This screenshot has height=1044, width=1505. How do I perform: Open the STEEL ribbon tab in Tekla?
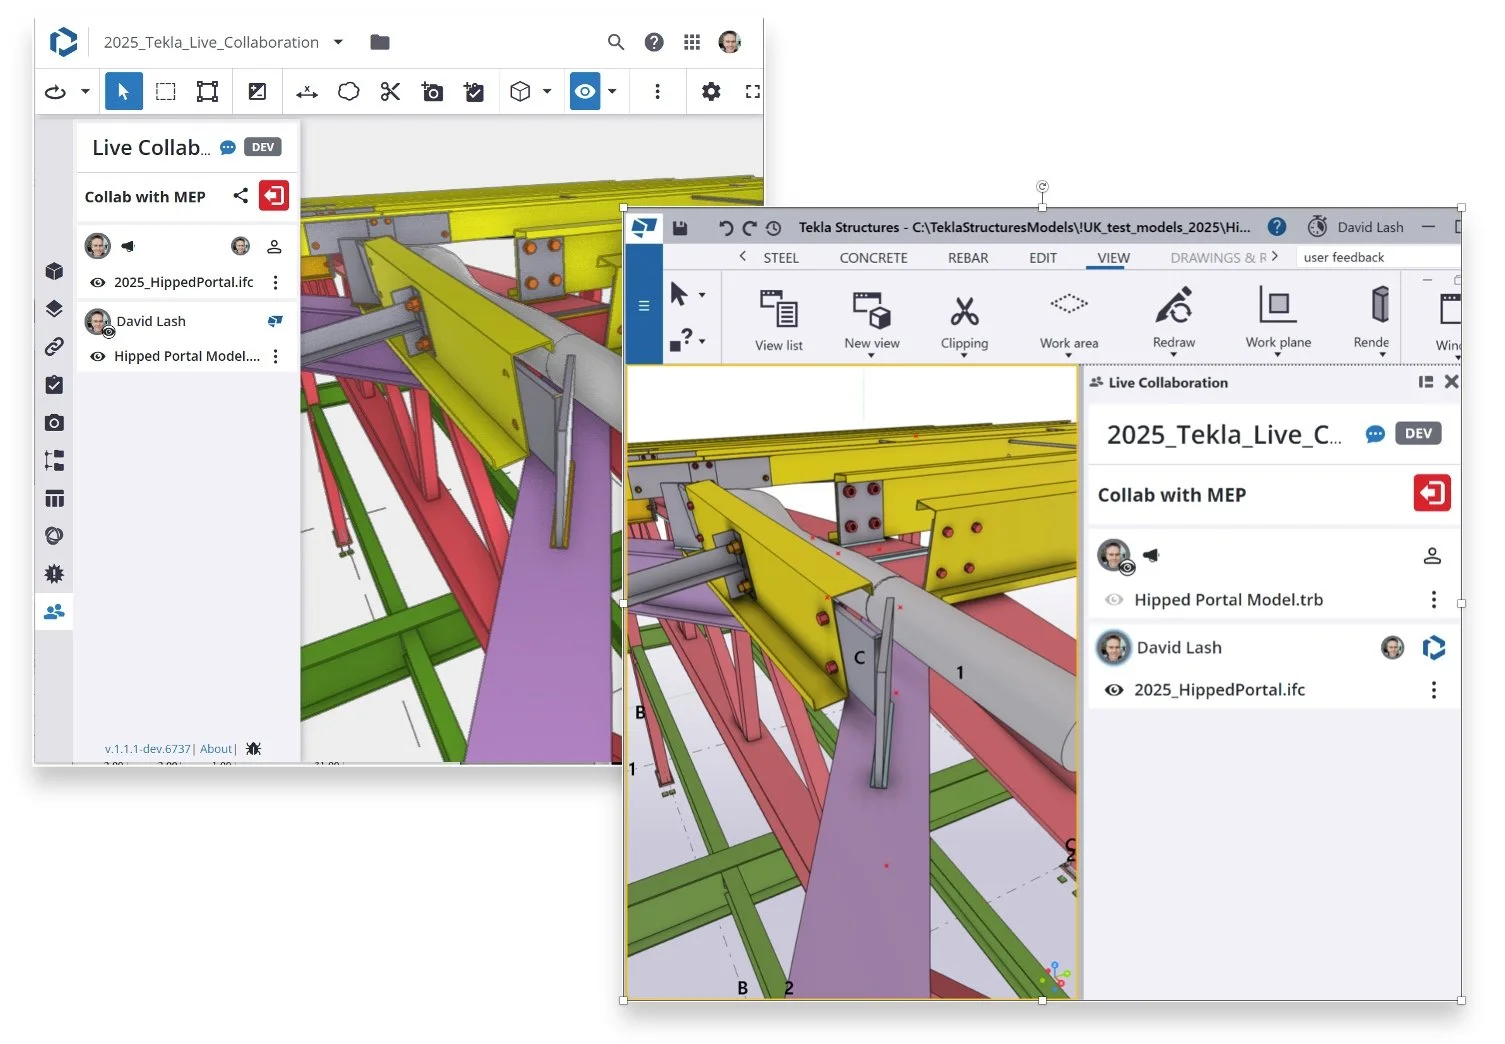(x=781, y=258)
